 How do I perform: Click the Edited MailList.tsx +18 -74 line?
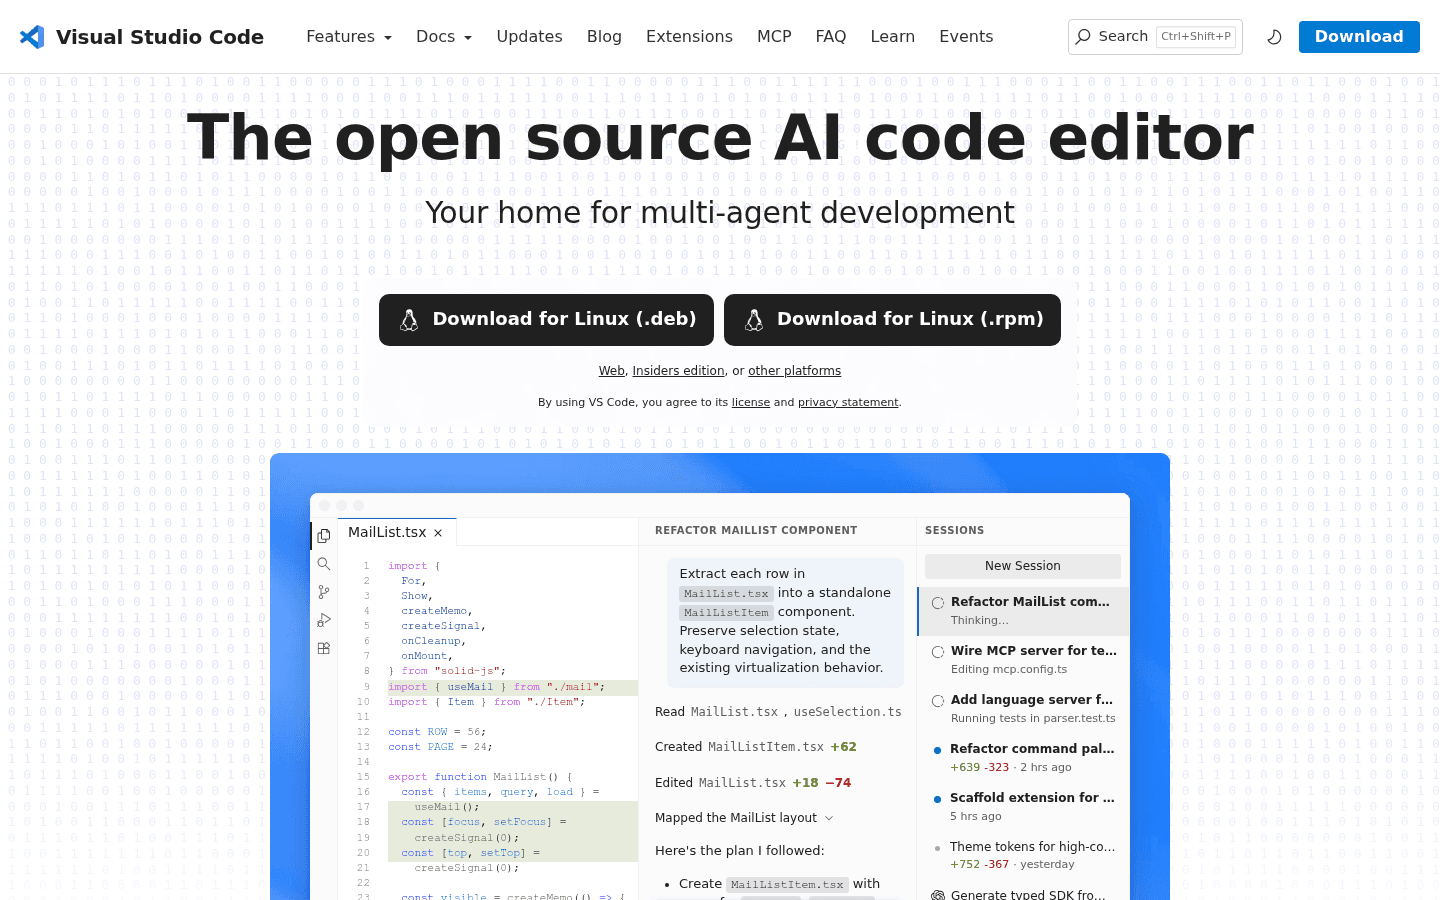pyautogui.click(x=753, y=783)
